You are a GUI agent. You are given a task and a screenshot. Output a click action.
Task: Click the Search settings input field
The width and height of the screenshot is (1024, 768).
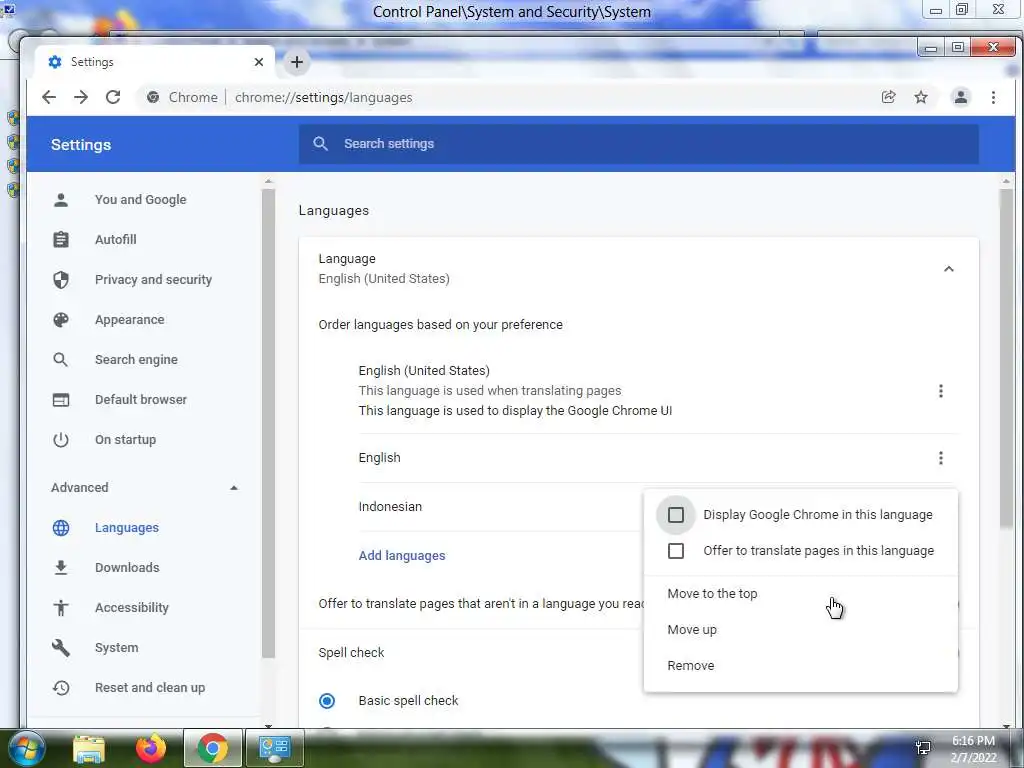(x=639, y=144)
